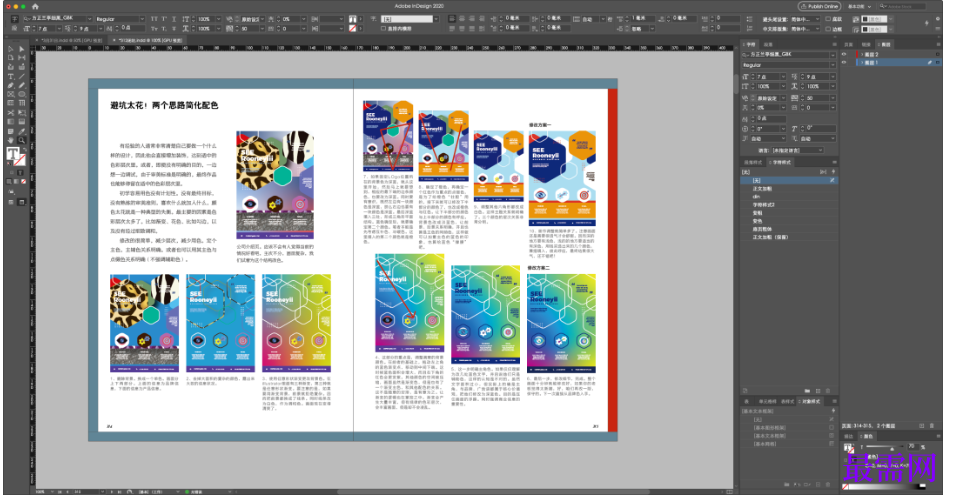The image size is (955, 499).
Task: Switch to the 字符样式 panel tab
Action: pos(781,161)
